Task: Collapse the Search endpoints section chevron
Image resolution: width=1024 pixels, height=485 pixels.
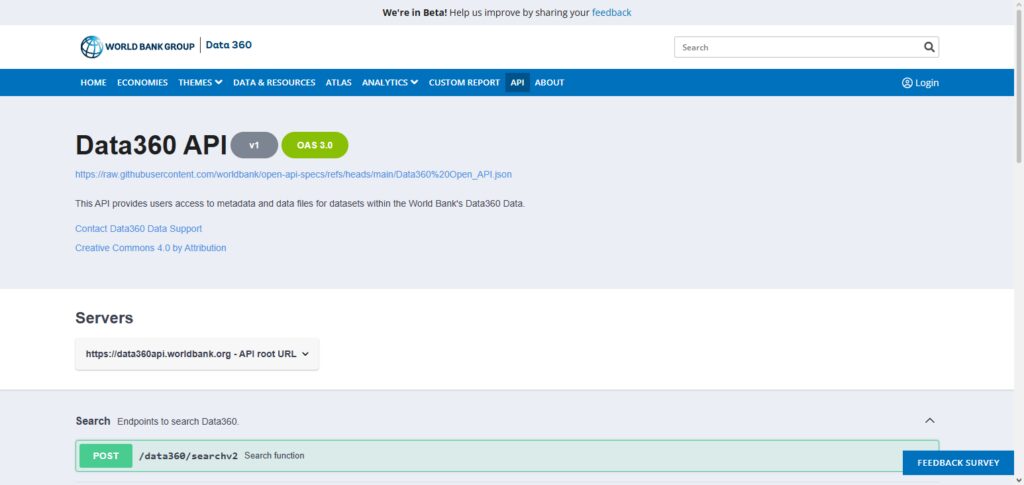Action: (x=929, y=421)
